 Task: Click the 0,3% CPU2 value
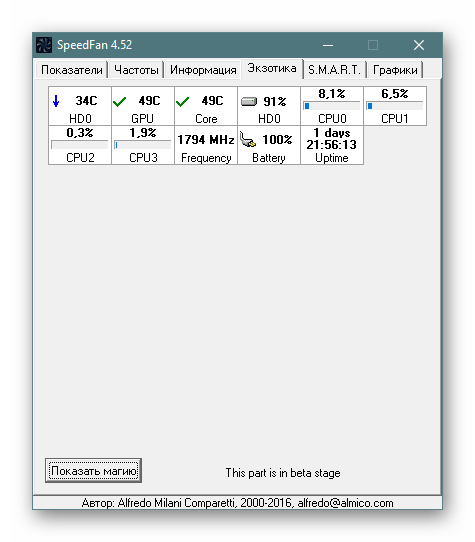(80, 133)
